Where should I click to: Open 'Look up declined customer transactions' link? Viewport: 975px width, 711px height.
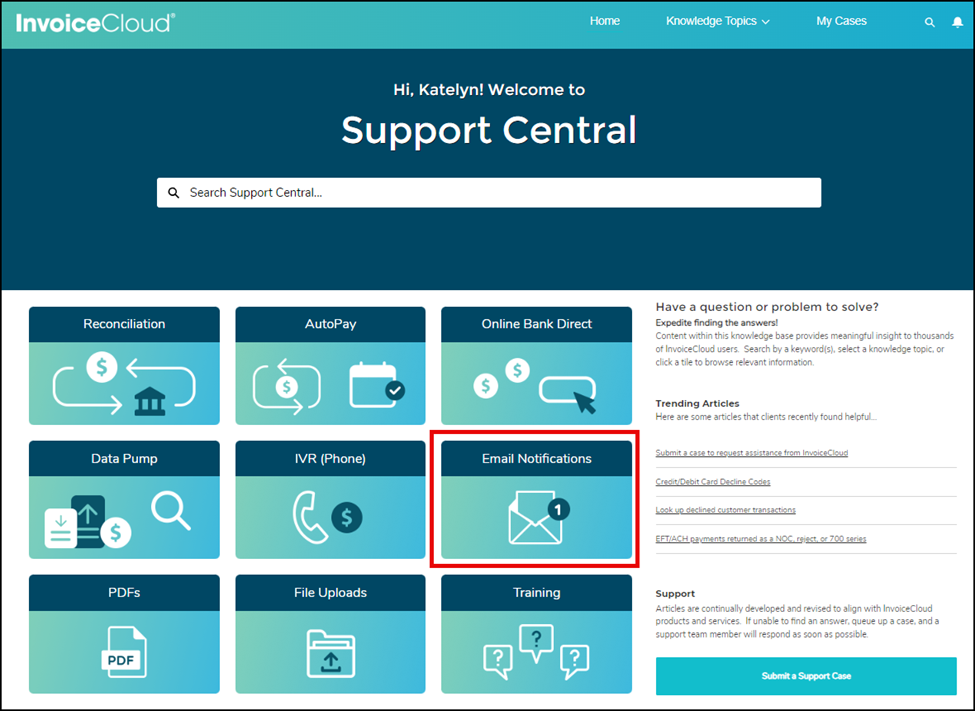point(725,510)
